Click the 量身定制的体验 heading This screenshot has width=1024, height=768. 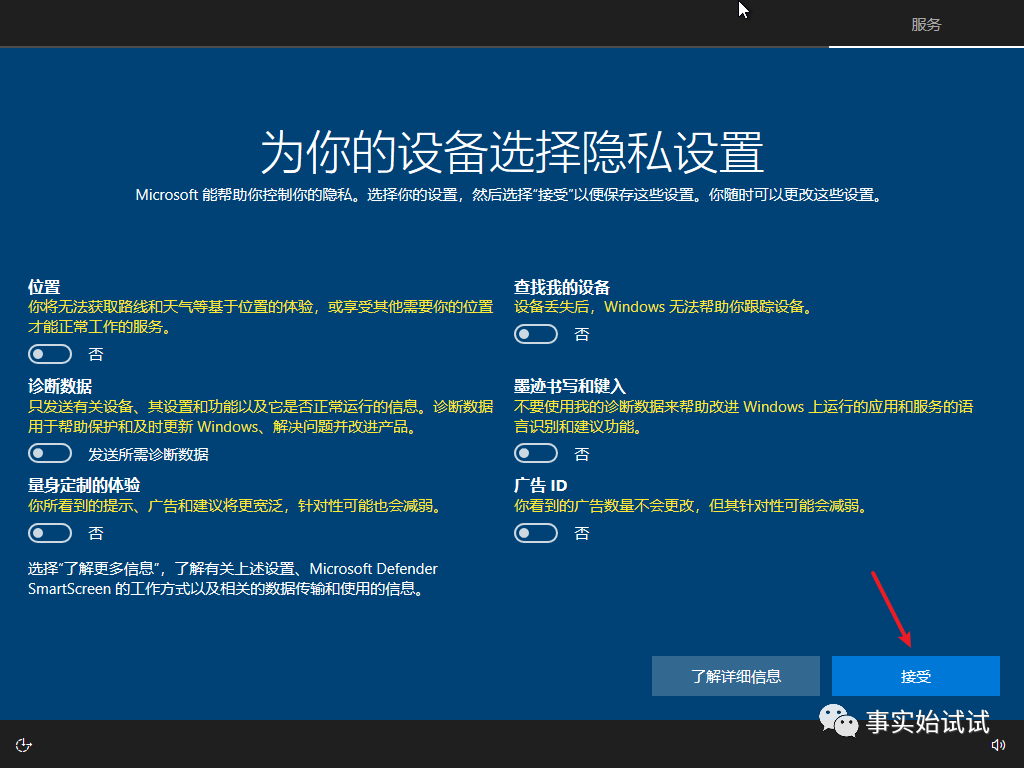(84, 485)
